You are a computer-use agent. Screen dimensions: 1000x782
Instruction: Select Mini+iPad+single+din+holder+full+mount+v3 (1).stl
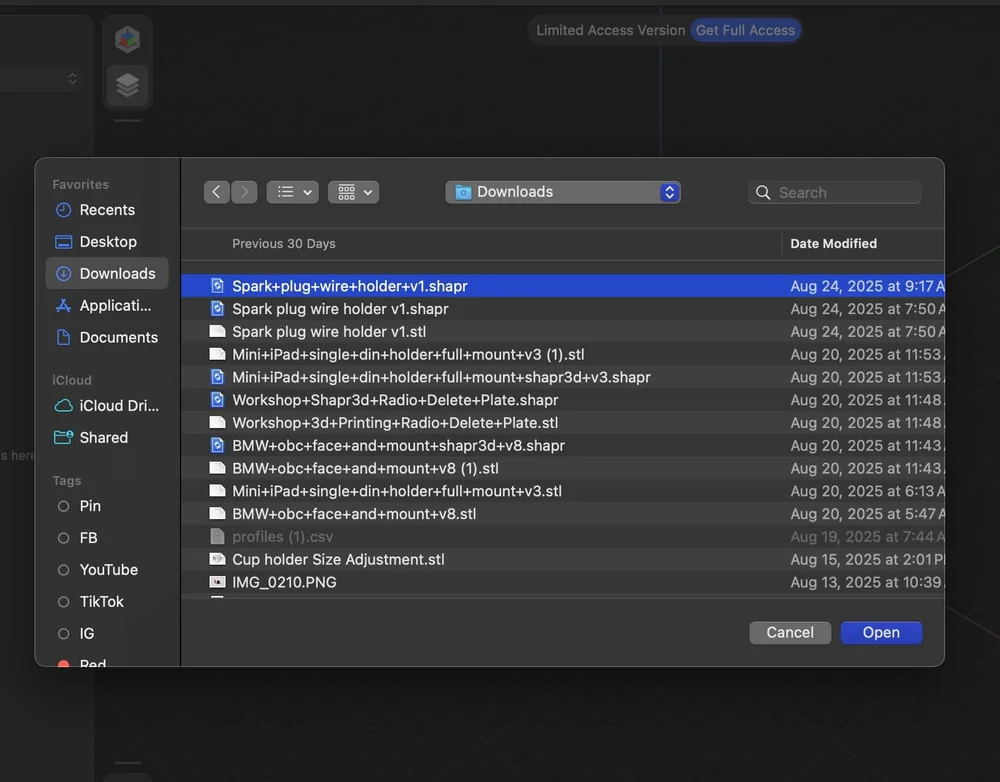coord(562,355)
